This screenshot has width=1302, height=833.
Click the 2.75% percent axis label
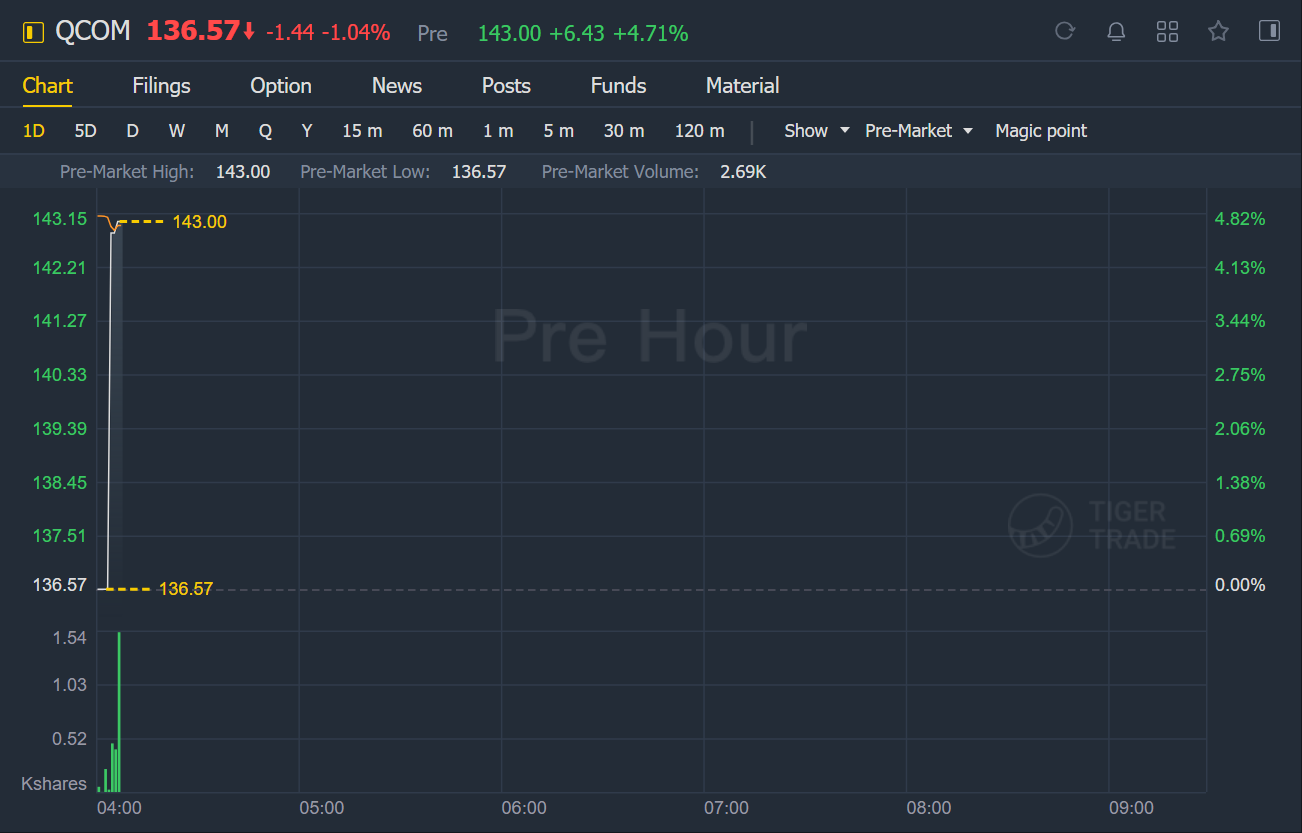point(1240,375)
